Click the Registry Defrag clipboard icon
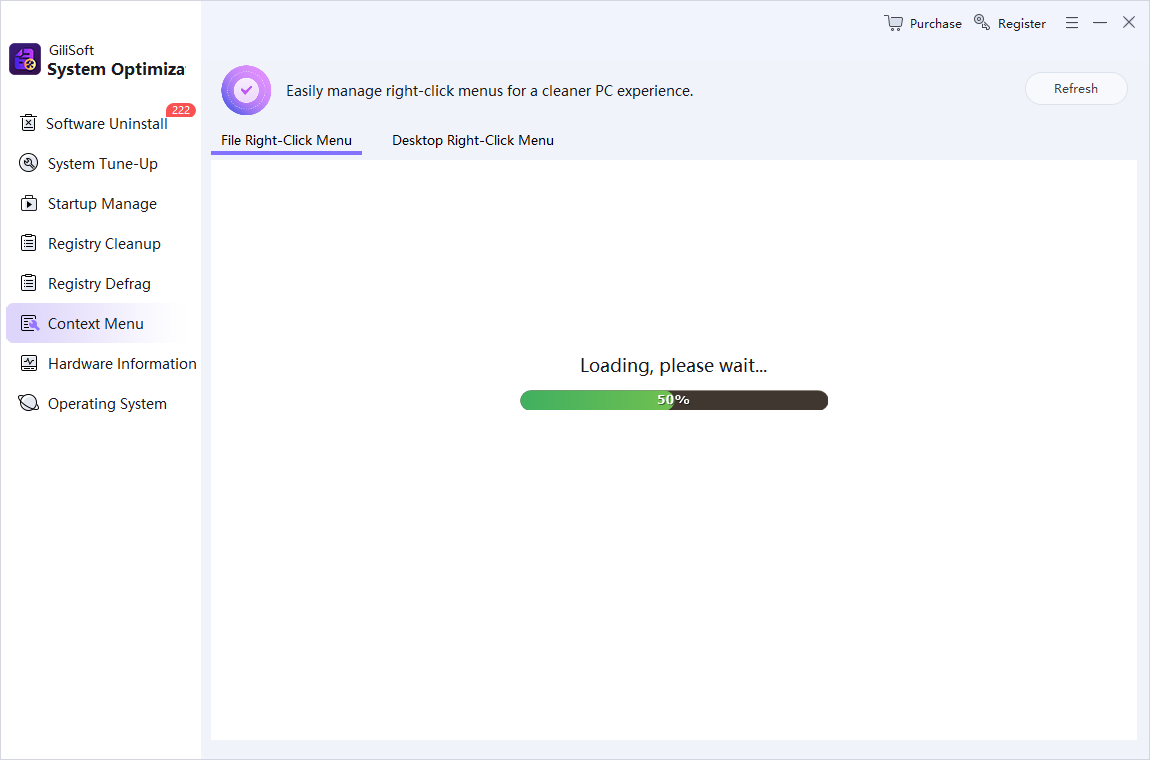Viewport: 1150px width, 760px height. click(x=29, y=283)
